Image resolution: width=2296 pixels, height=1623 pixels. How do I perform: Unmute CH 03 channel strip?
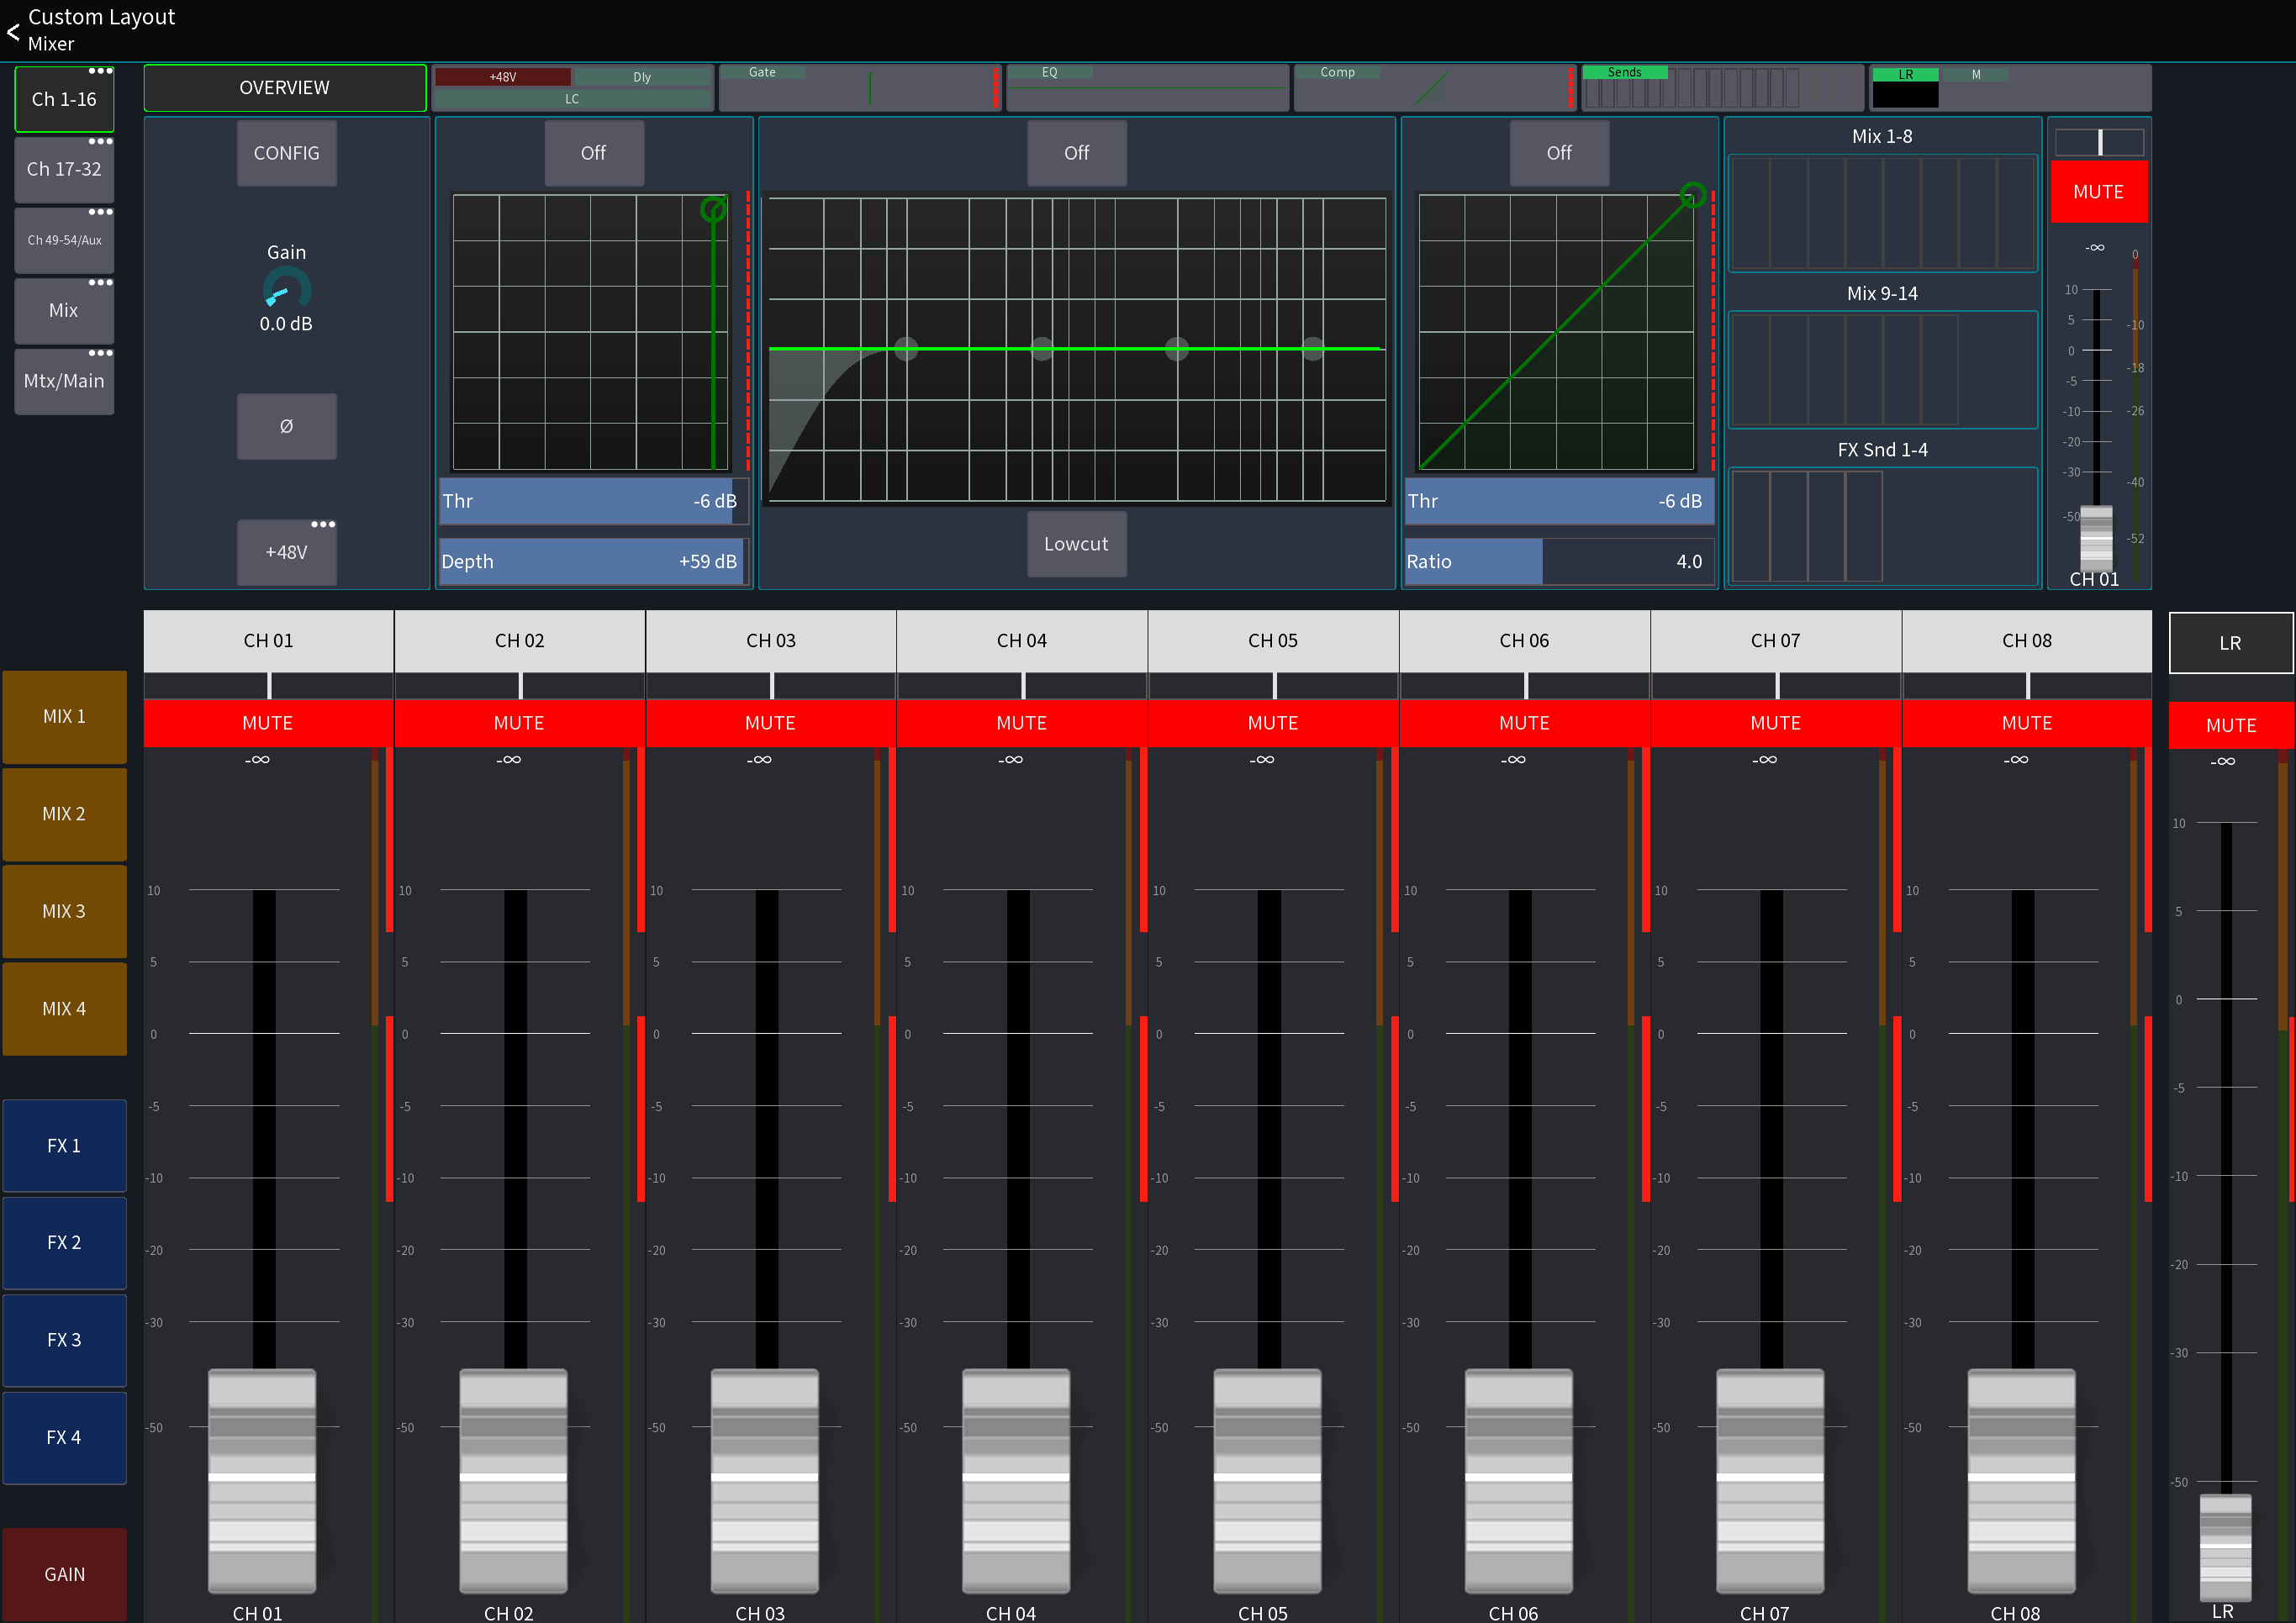pyautogui.click(x=770, y=723)
